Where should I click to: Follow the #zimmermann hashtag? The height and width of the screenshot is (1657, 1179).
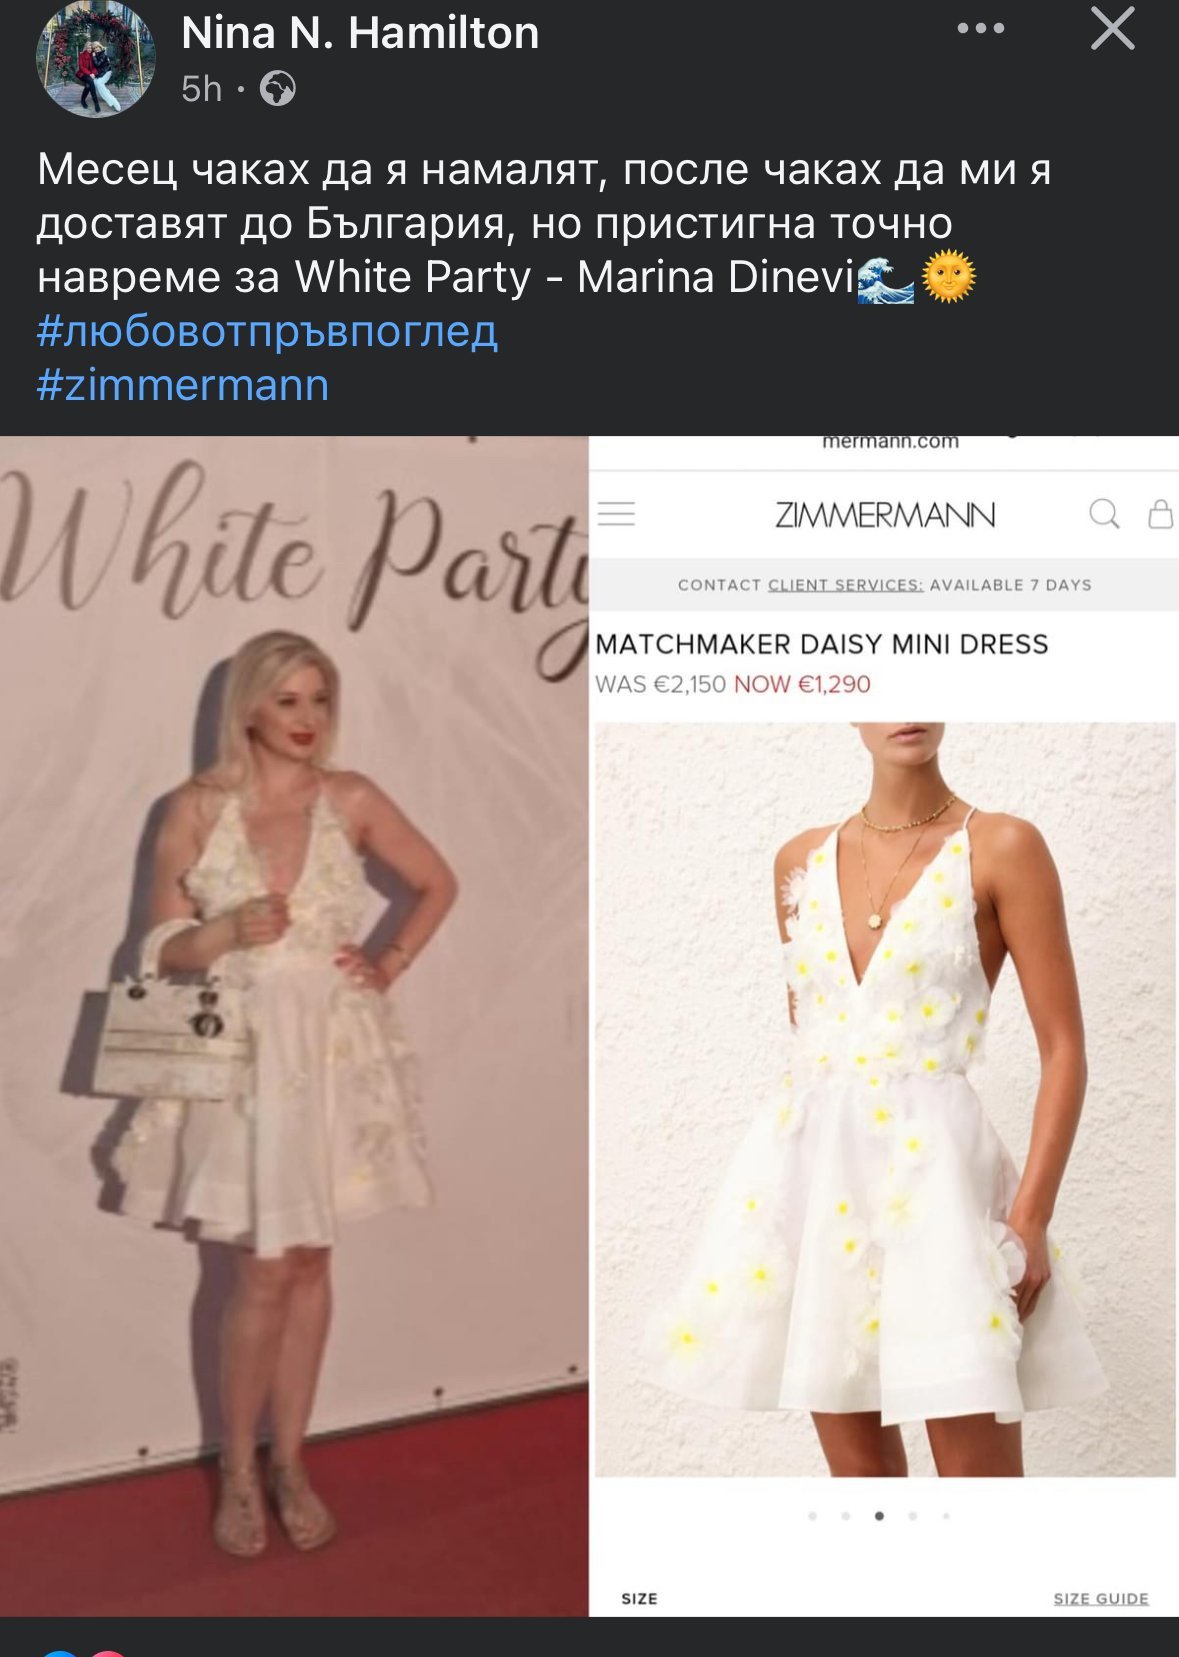(183, 385)
